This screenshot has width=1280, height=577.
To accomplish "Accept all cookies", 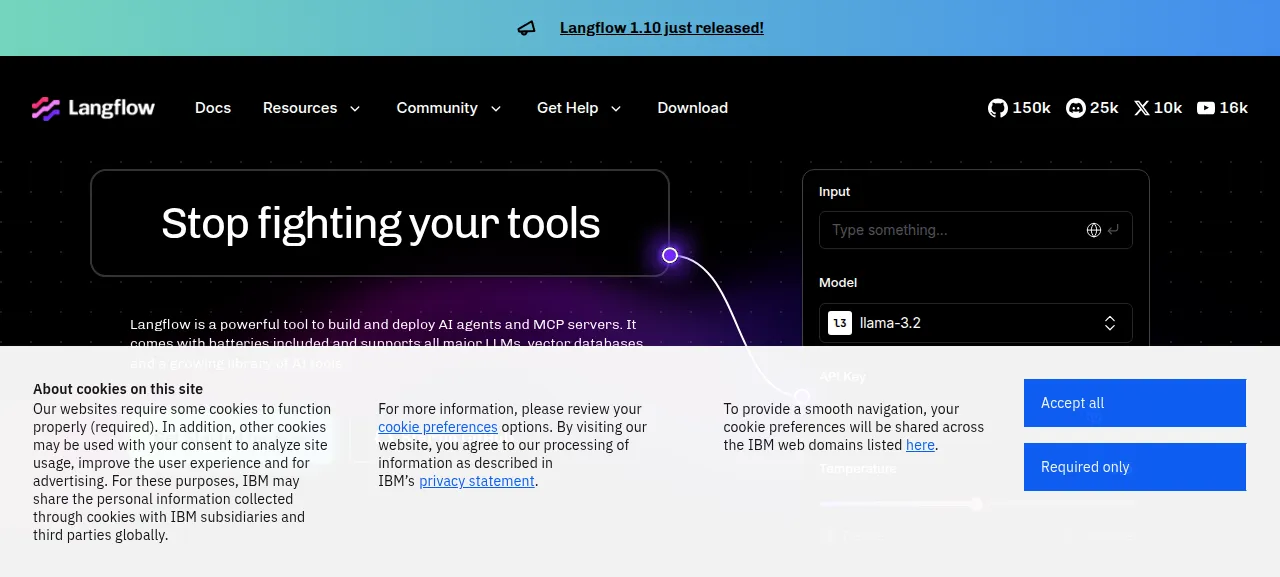I will 1135,403.
